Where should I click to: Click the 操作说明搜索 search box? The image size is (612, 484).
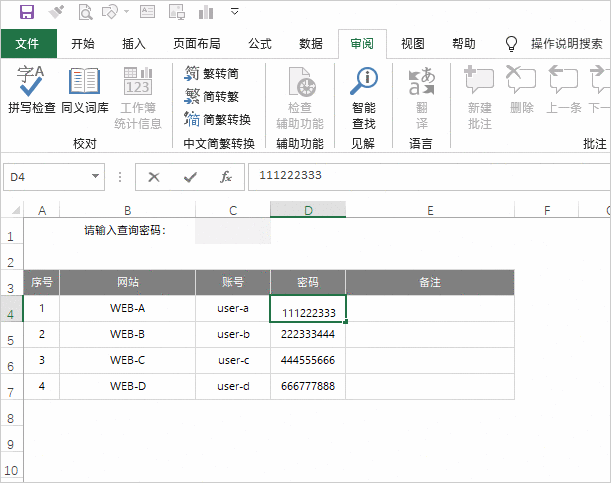coord(567,43)
